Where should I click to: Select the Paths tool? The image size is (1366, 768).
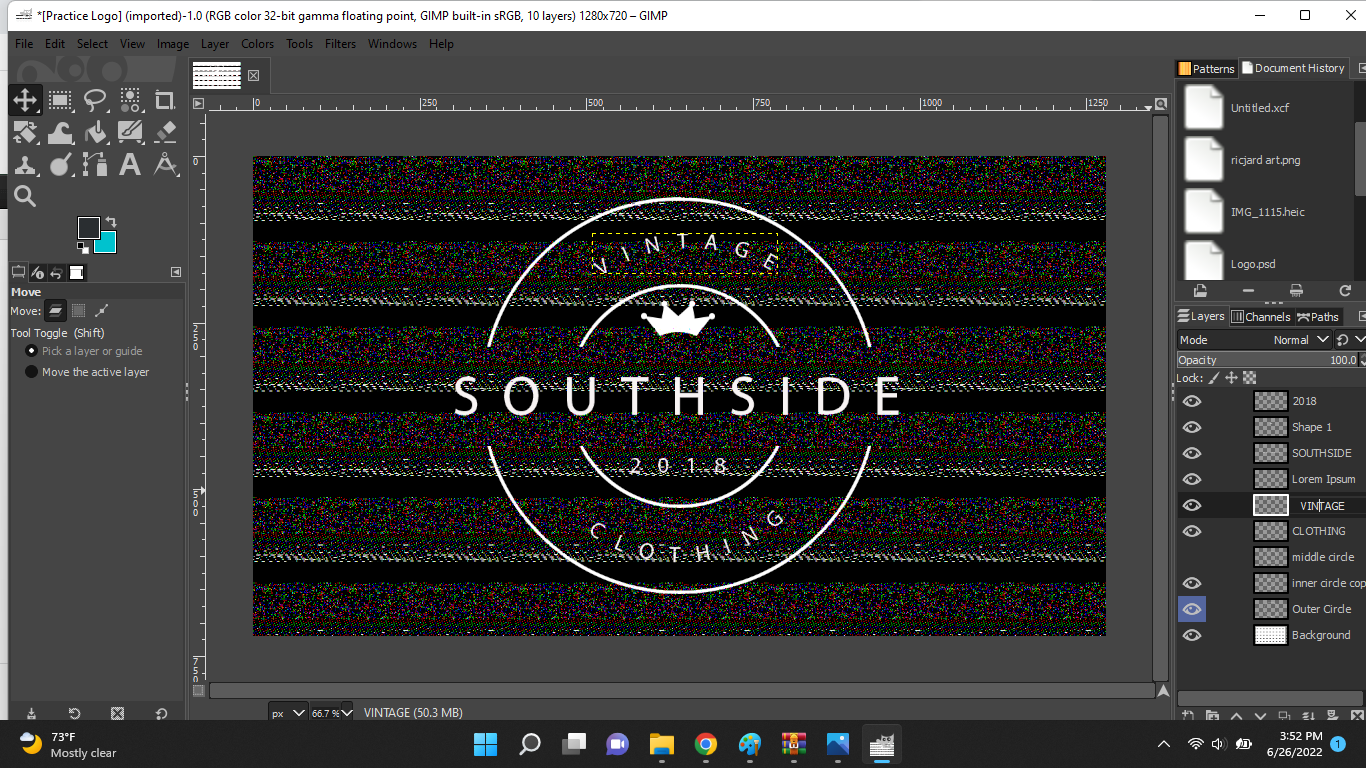[95, 165]
